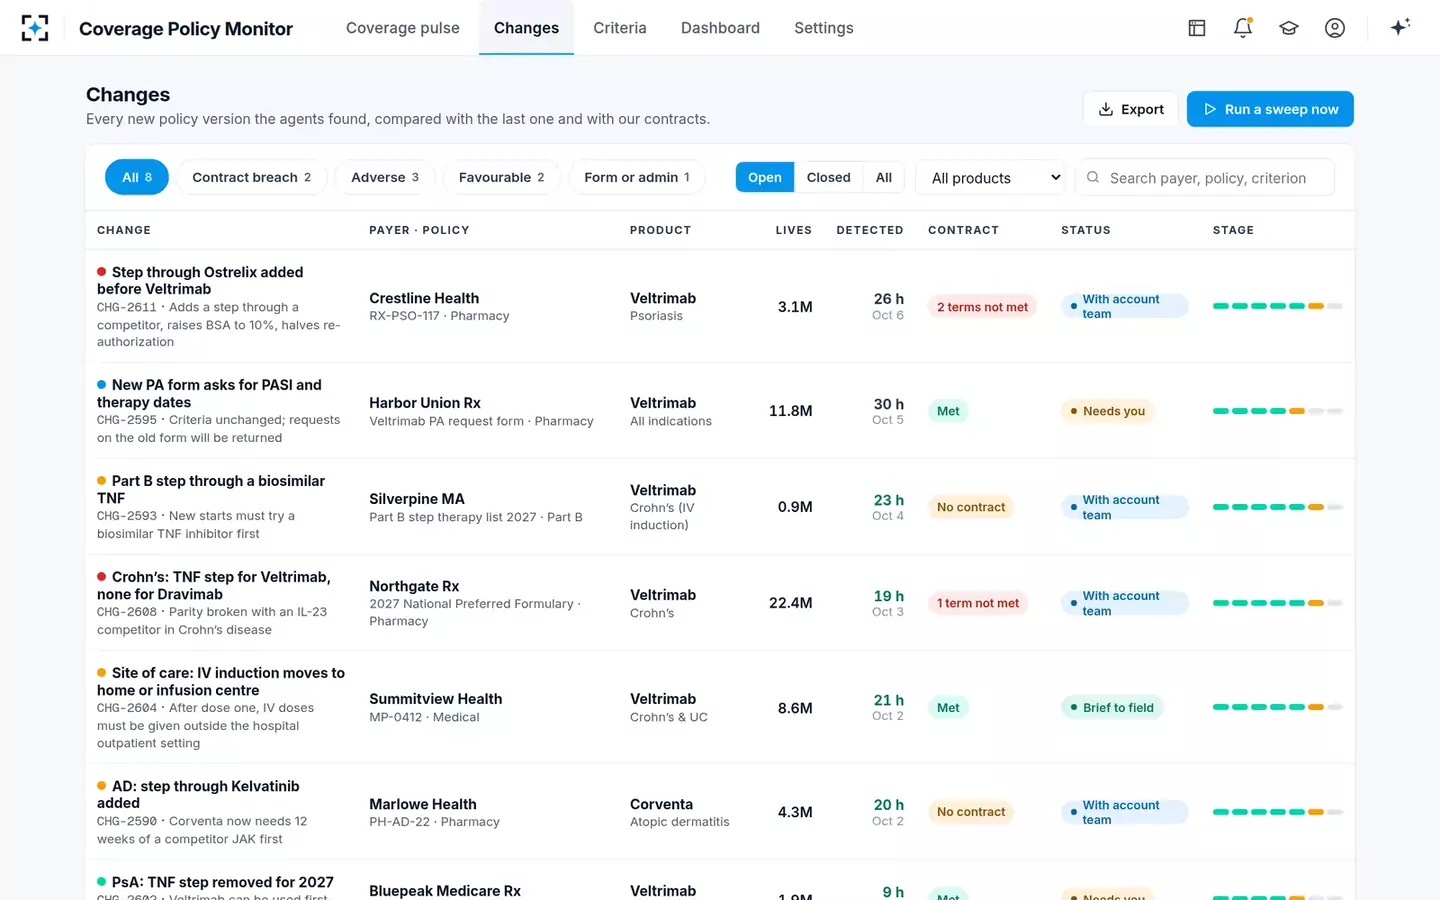
Task: Click blue dot beside New PA form
Action: coord(102,384)
